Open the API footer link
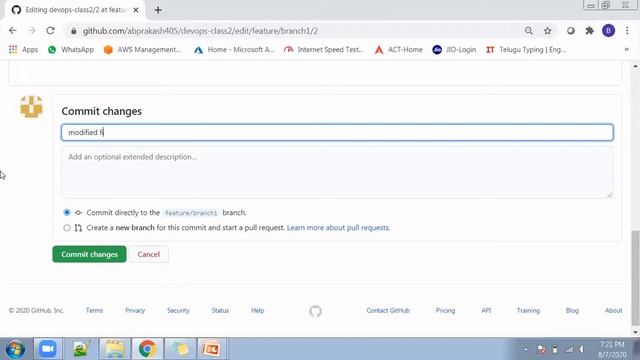This screenshot has height=360, width=640. [x=486, y=311]
